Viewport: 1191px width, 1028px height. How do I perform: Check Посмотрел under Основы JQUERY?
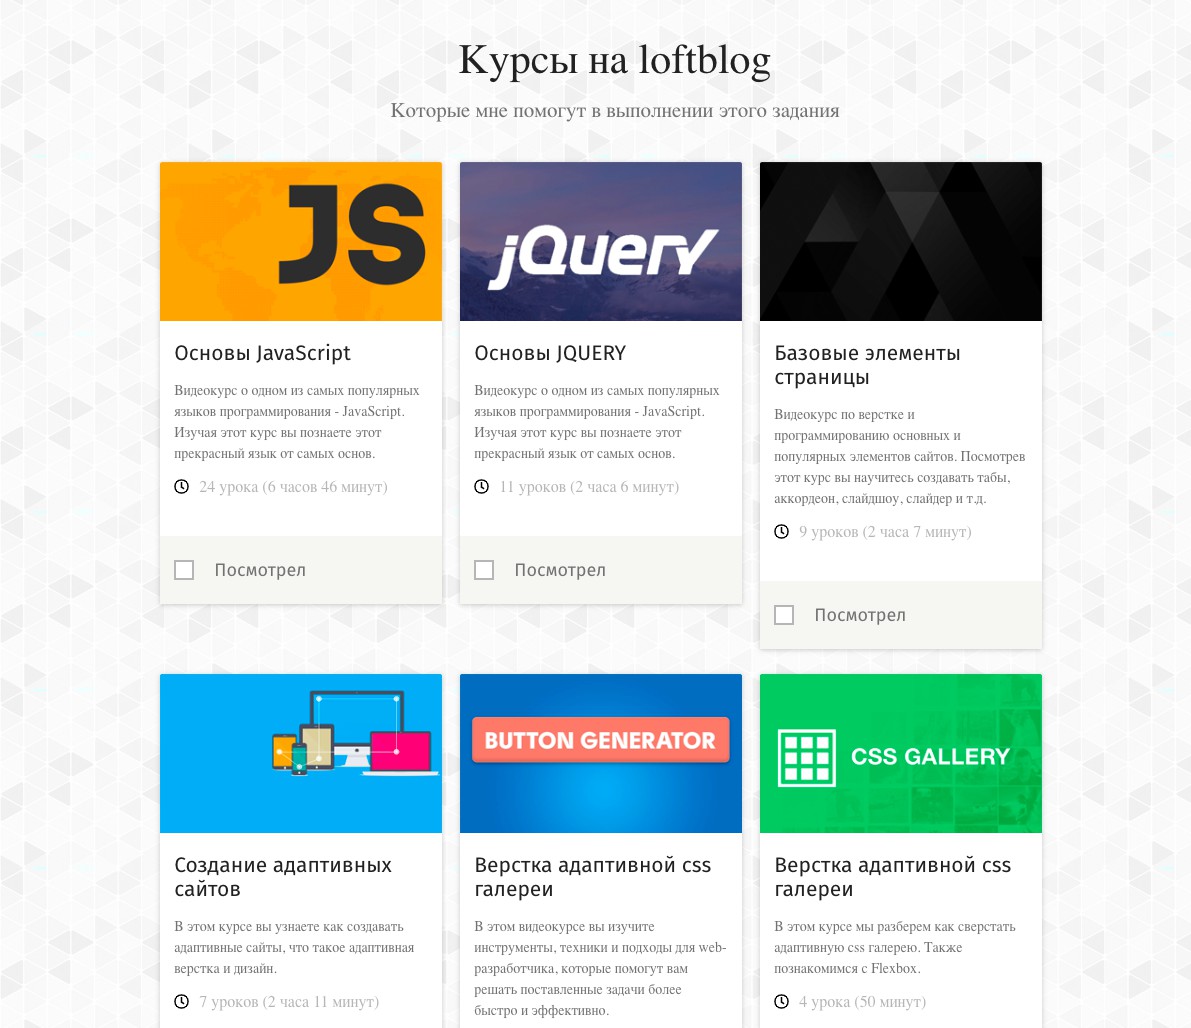[x=484, y=570]
